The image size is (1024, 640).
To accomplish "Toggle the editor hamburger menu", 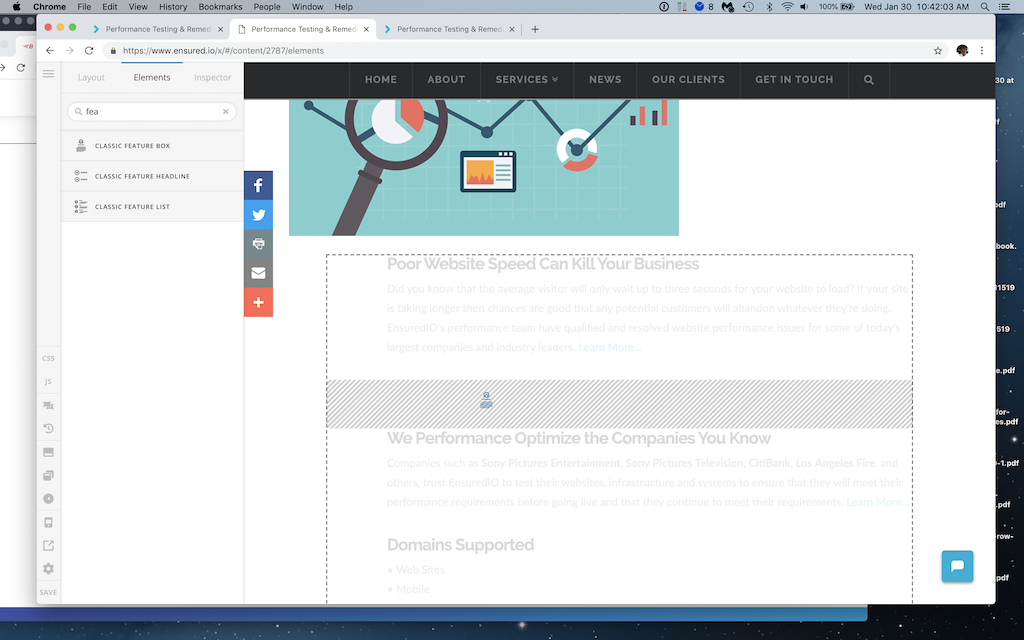I will click(x=48, y=74).
